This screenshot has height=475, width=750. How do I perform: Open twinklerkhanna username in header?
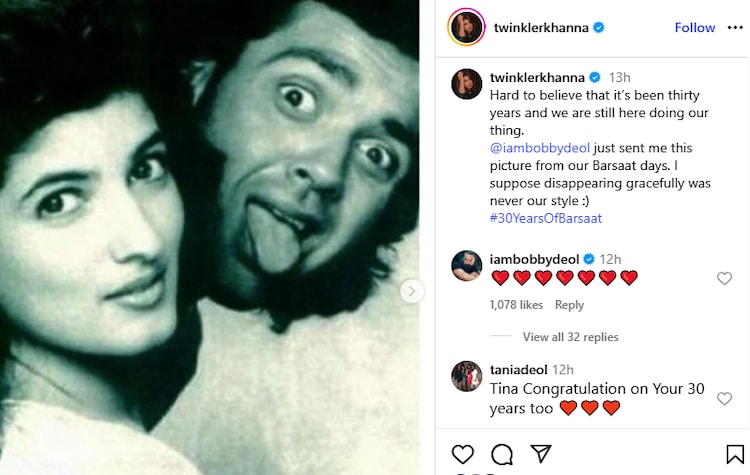click(x=539, y=28)
